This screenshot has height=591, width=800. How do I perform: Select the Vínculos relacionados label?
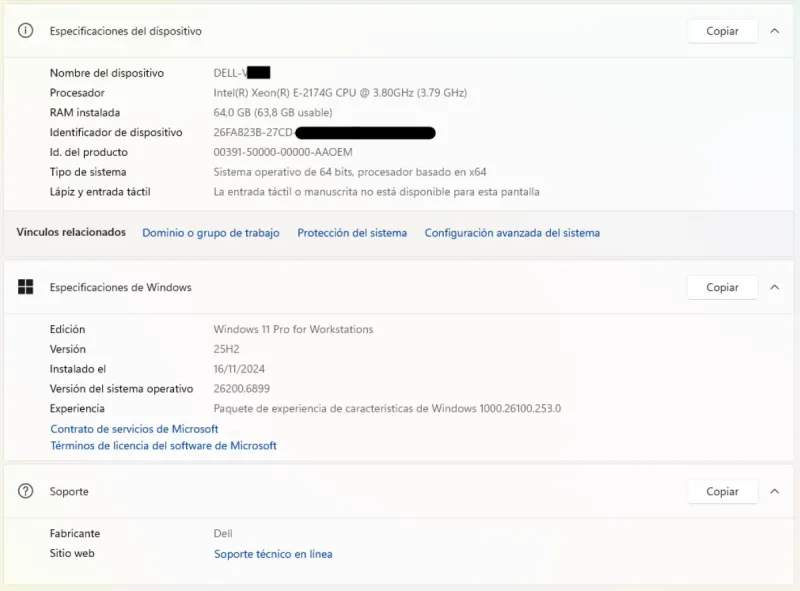(71, 232)
